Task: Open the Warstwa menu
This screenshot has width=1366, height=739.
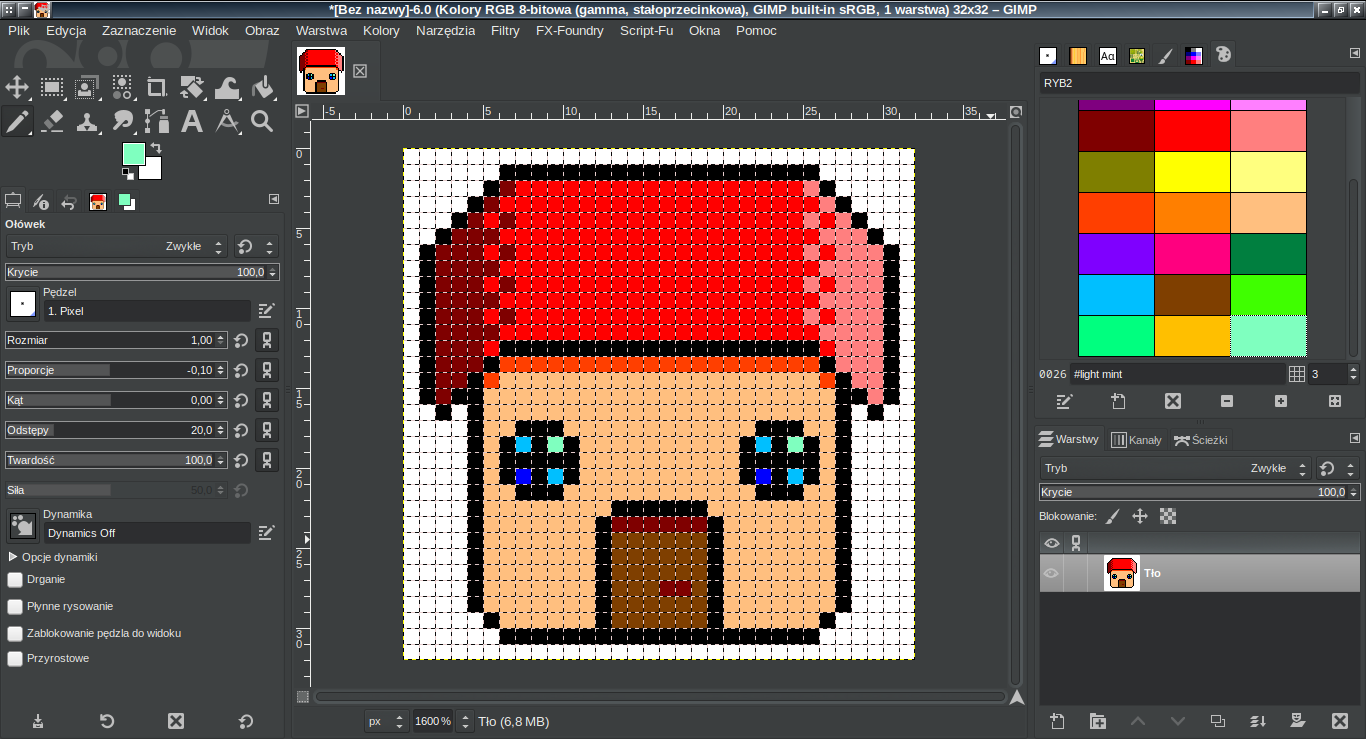Action: tap(321, 30)
